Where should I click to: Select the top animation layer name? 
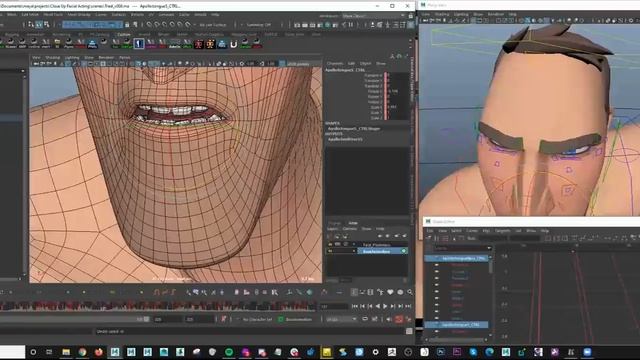pos(376,244)
